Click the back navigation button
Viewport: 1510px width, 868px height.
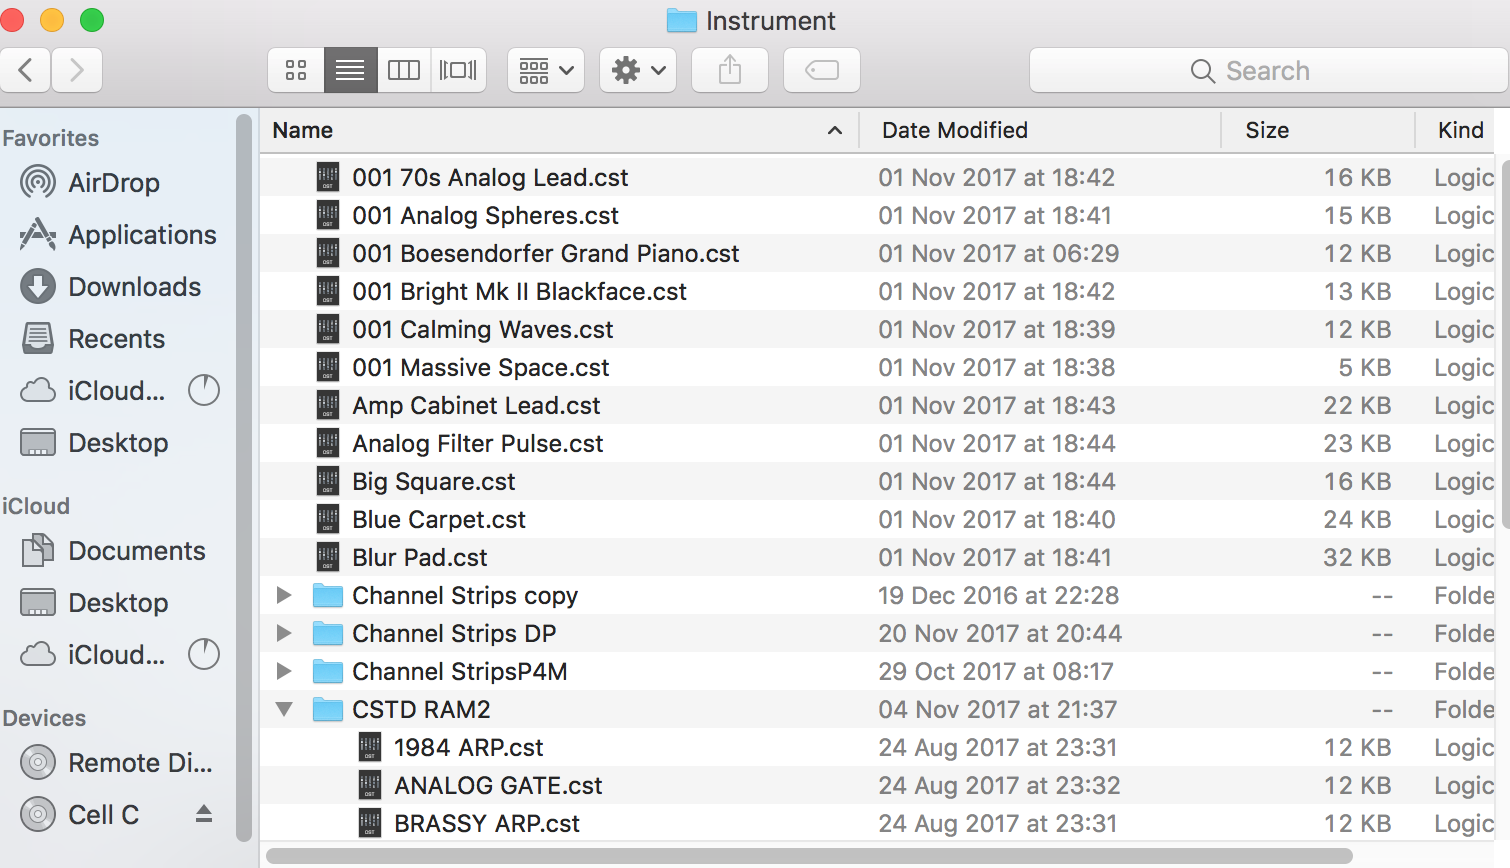(26, 70)
